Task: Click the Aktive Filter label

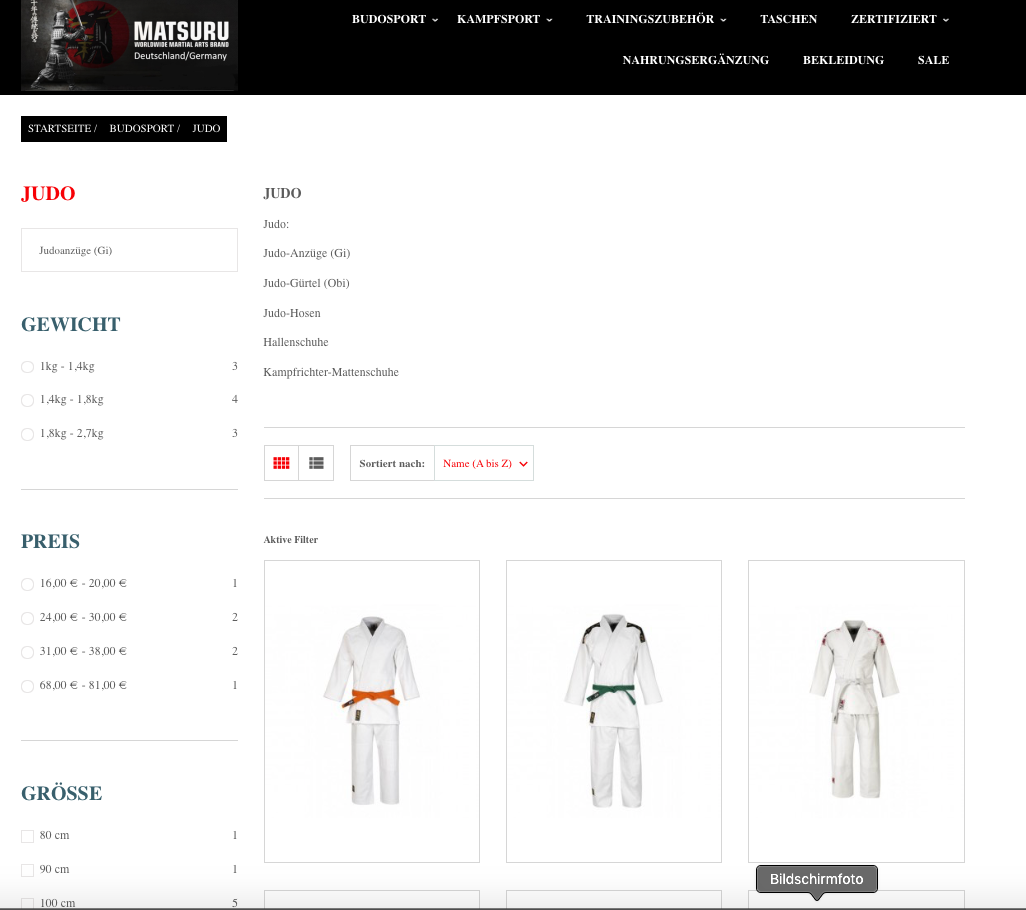Action: 291,540
